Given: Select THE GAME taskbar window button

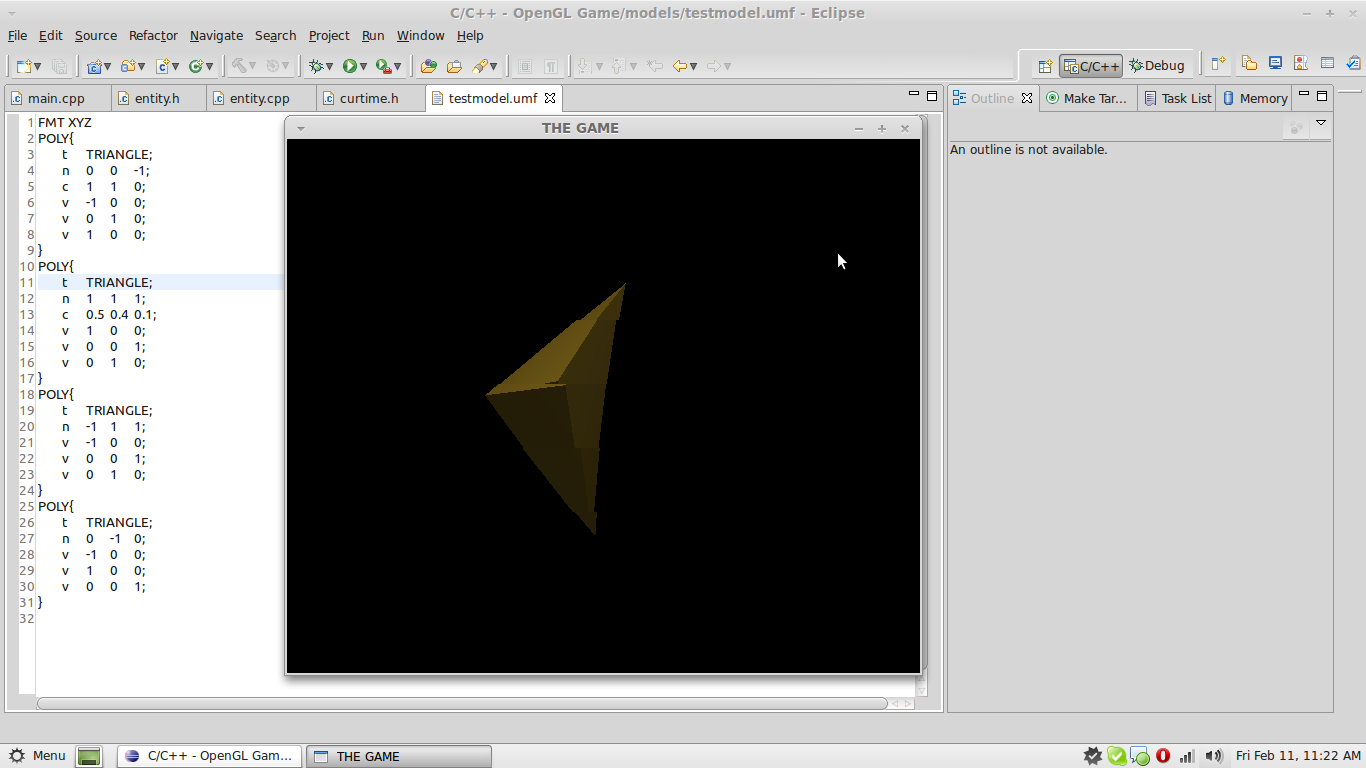Looking at the screenshot, I should (398, 756).
